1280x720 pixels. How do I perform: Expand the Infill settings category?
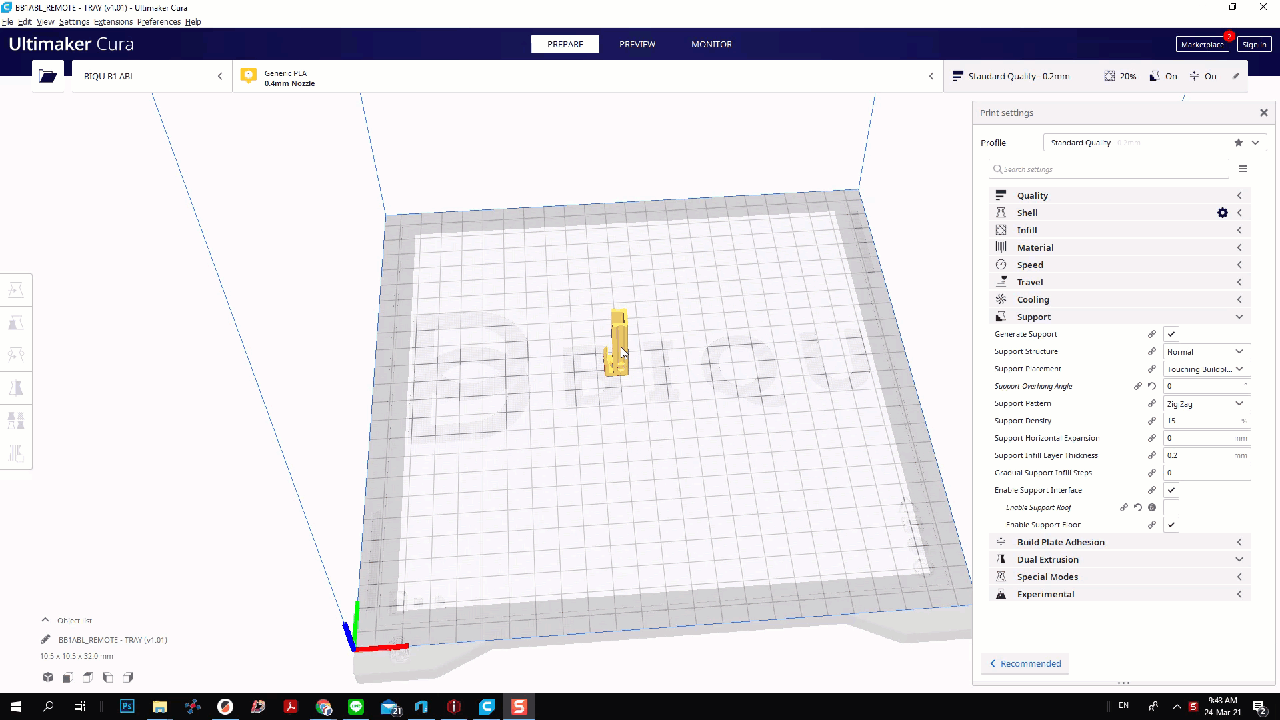point(1120,230)
